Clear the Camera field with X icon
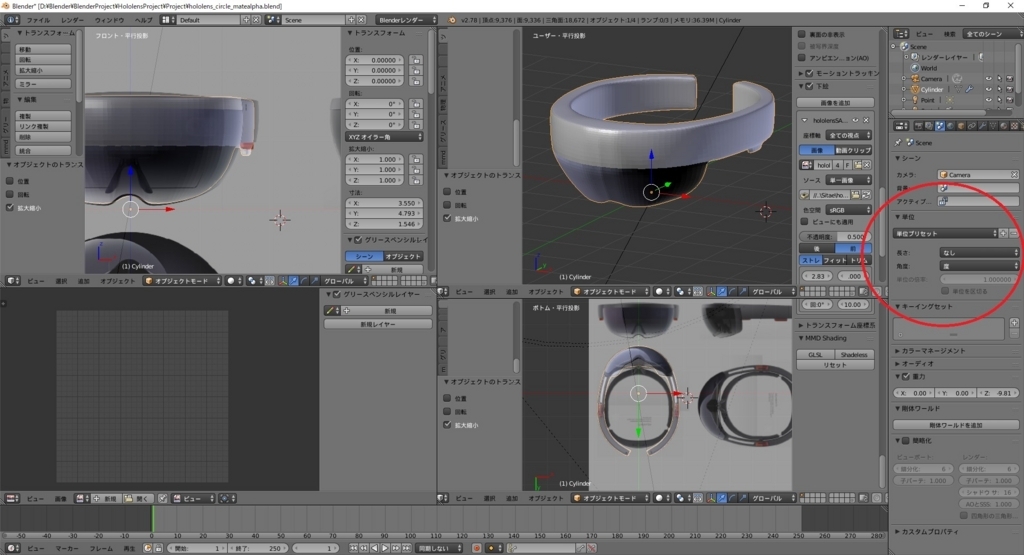 pos(1014,174)
